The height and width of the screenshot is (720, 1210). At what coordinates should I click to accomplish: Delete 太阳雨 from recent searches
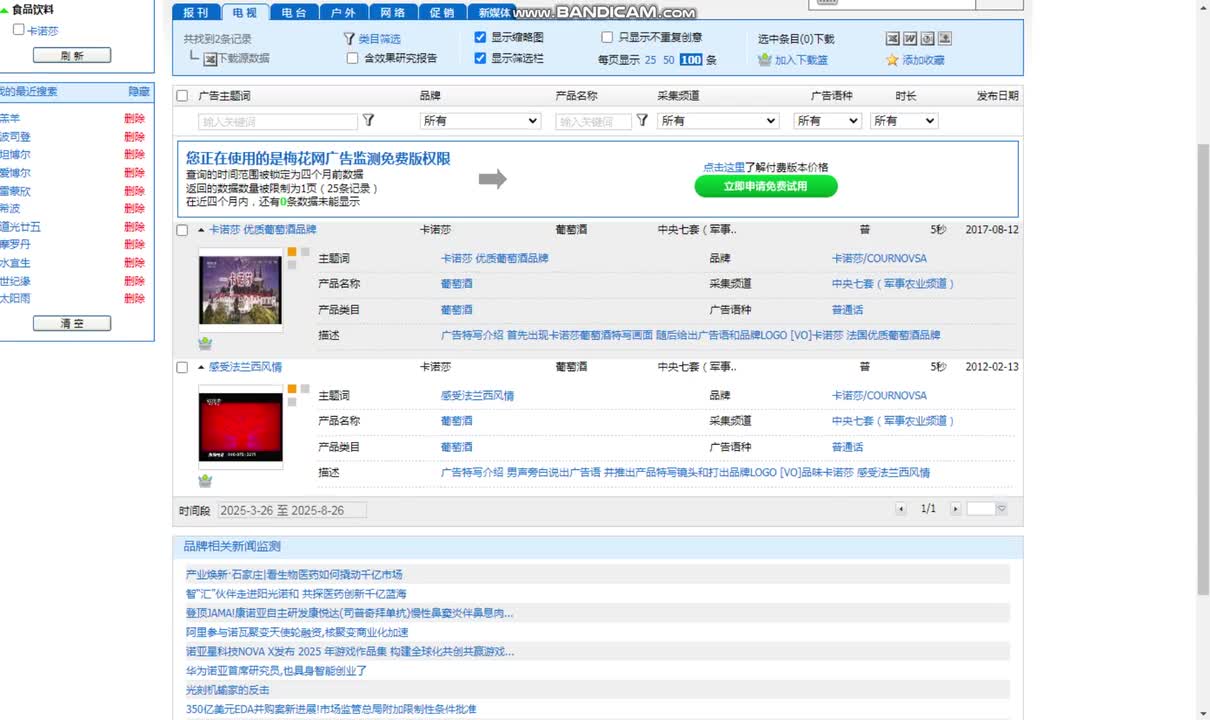tap(134, 299)
